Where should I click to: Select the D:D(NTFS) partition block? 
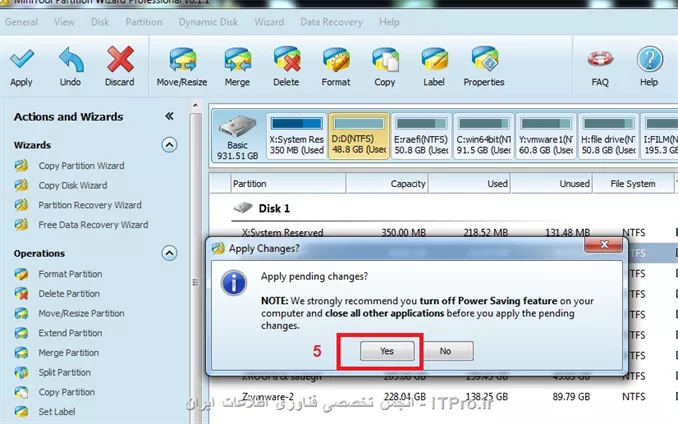click(x=359, y=136)
